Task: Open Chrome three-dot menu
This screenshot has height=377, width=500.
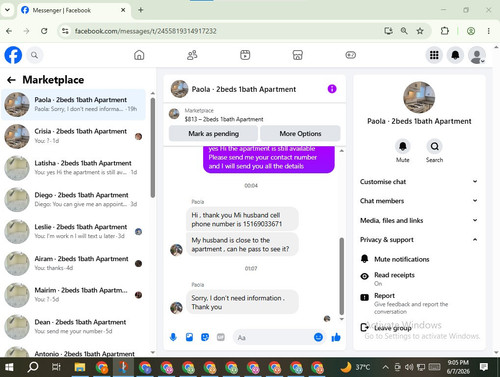Action: (x=489, y=31)
